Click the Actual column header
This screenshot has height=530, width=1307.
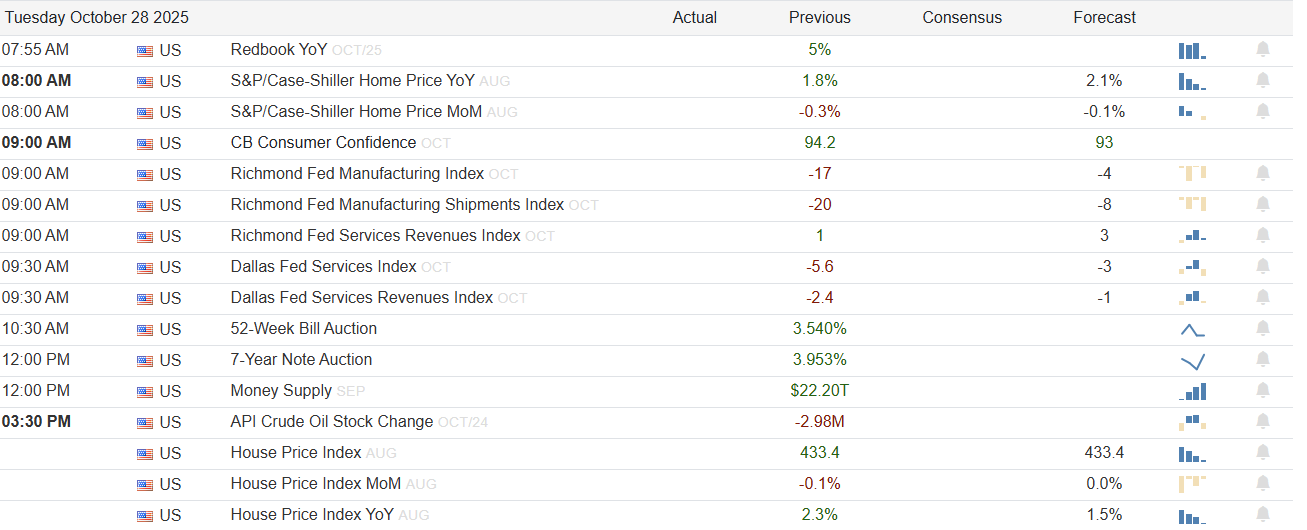[x=694, y=18]
